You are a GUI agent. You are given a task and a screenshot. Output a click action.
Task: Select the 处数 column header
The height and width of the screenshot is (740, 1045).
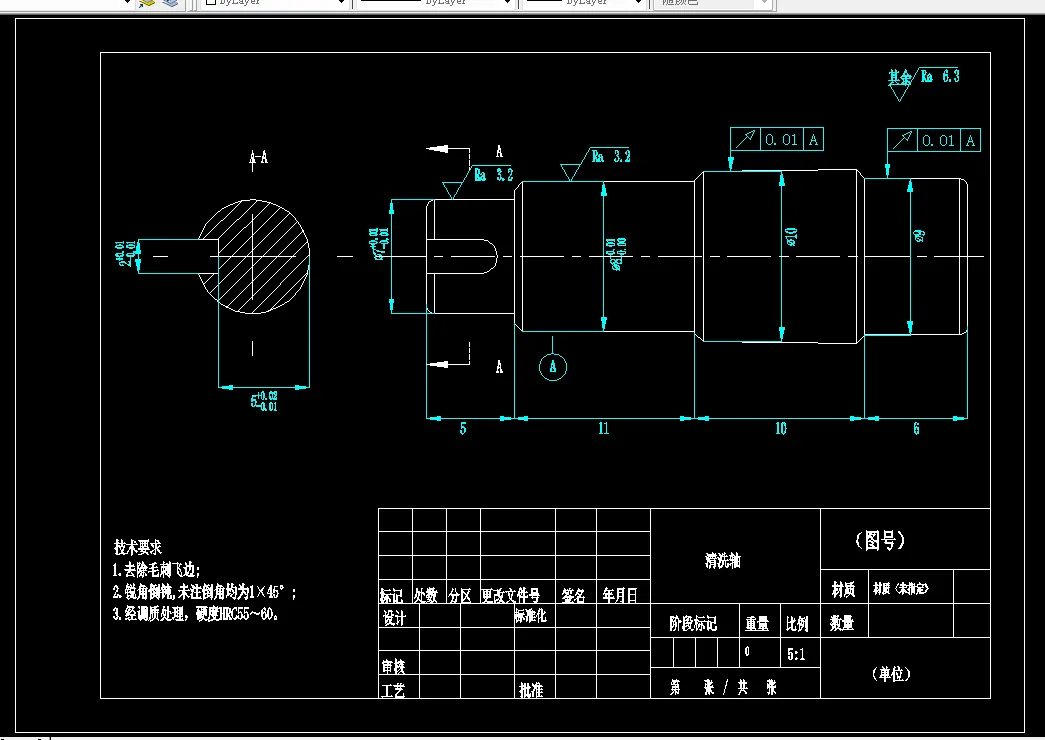tap(426, 595)
